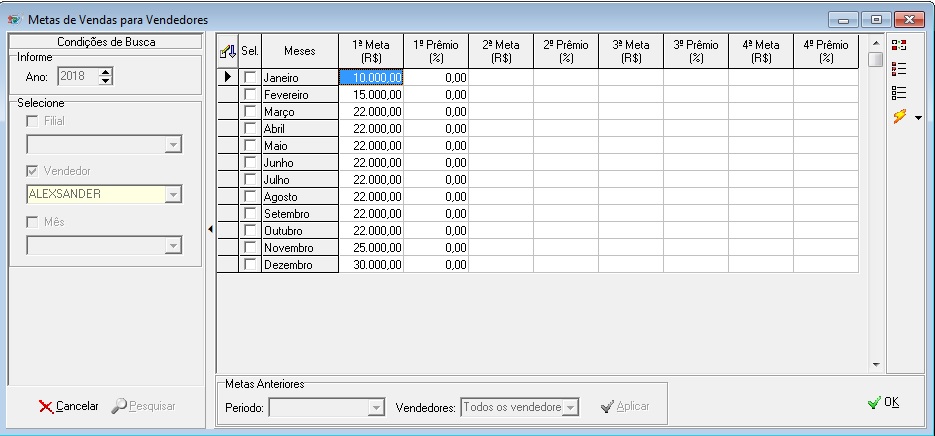Click the grid scrollbar up arrow
The width and height of the screenshot is (935, 436).
[875, 43]
